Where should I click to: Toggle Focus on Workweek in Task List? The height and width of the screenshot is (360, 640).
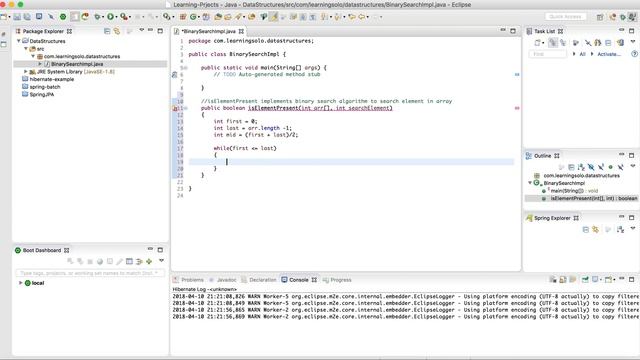pos(576,42)
